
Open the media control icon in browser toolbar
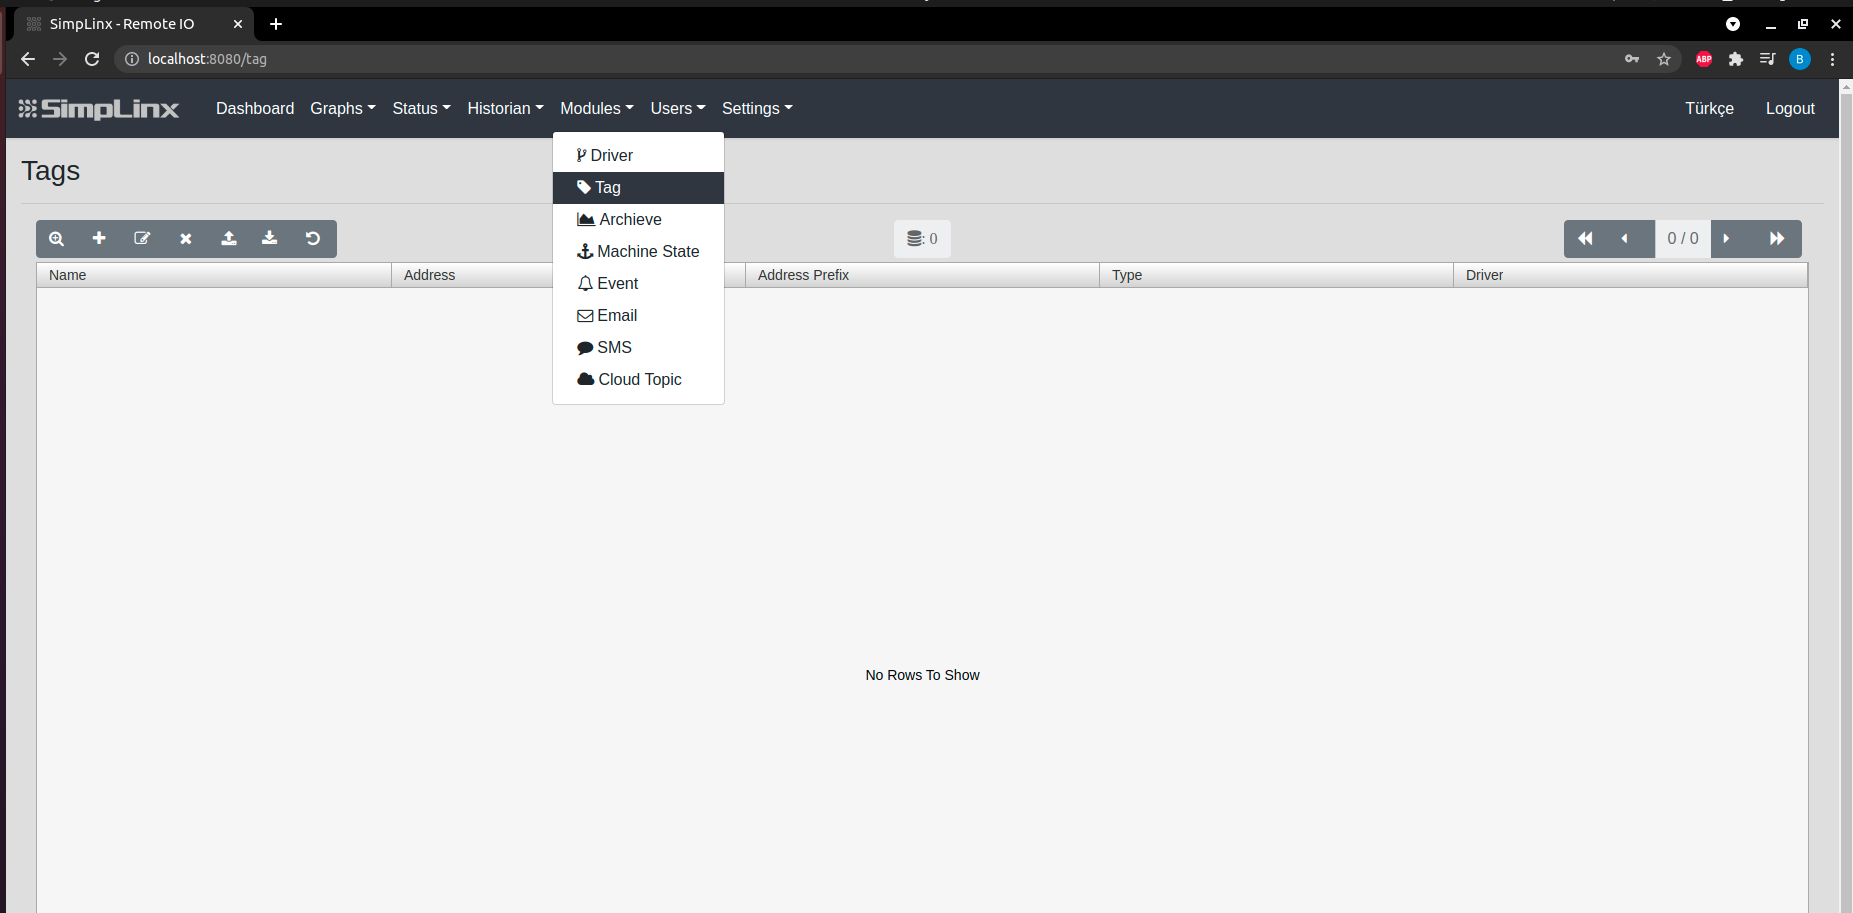tap(1768, 59)
